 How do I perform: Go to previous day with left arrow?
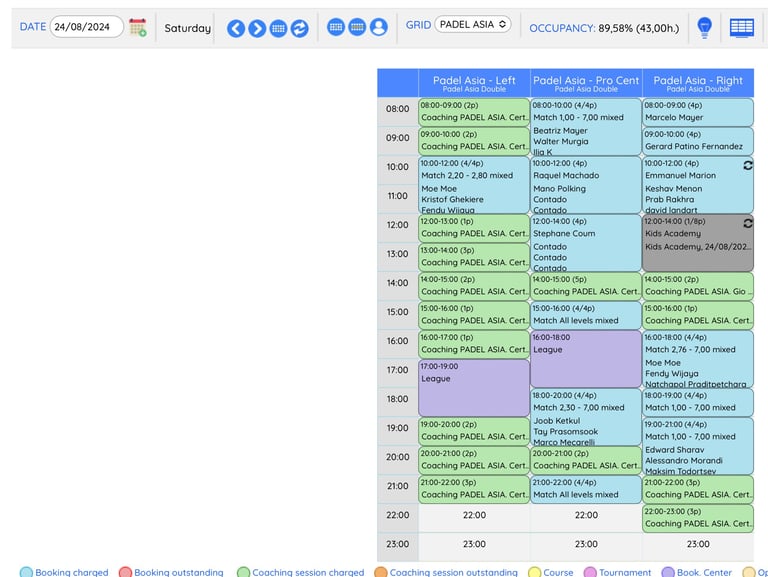[x=236, y=28]
